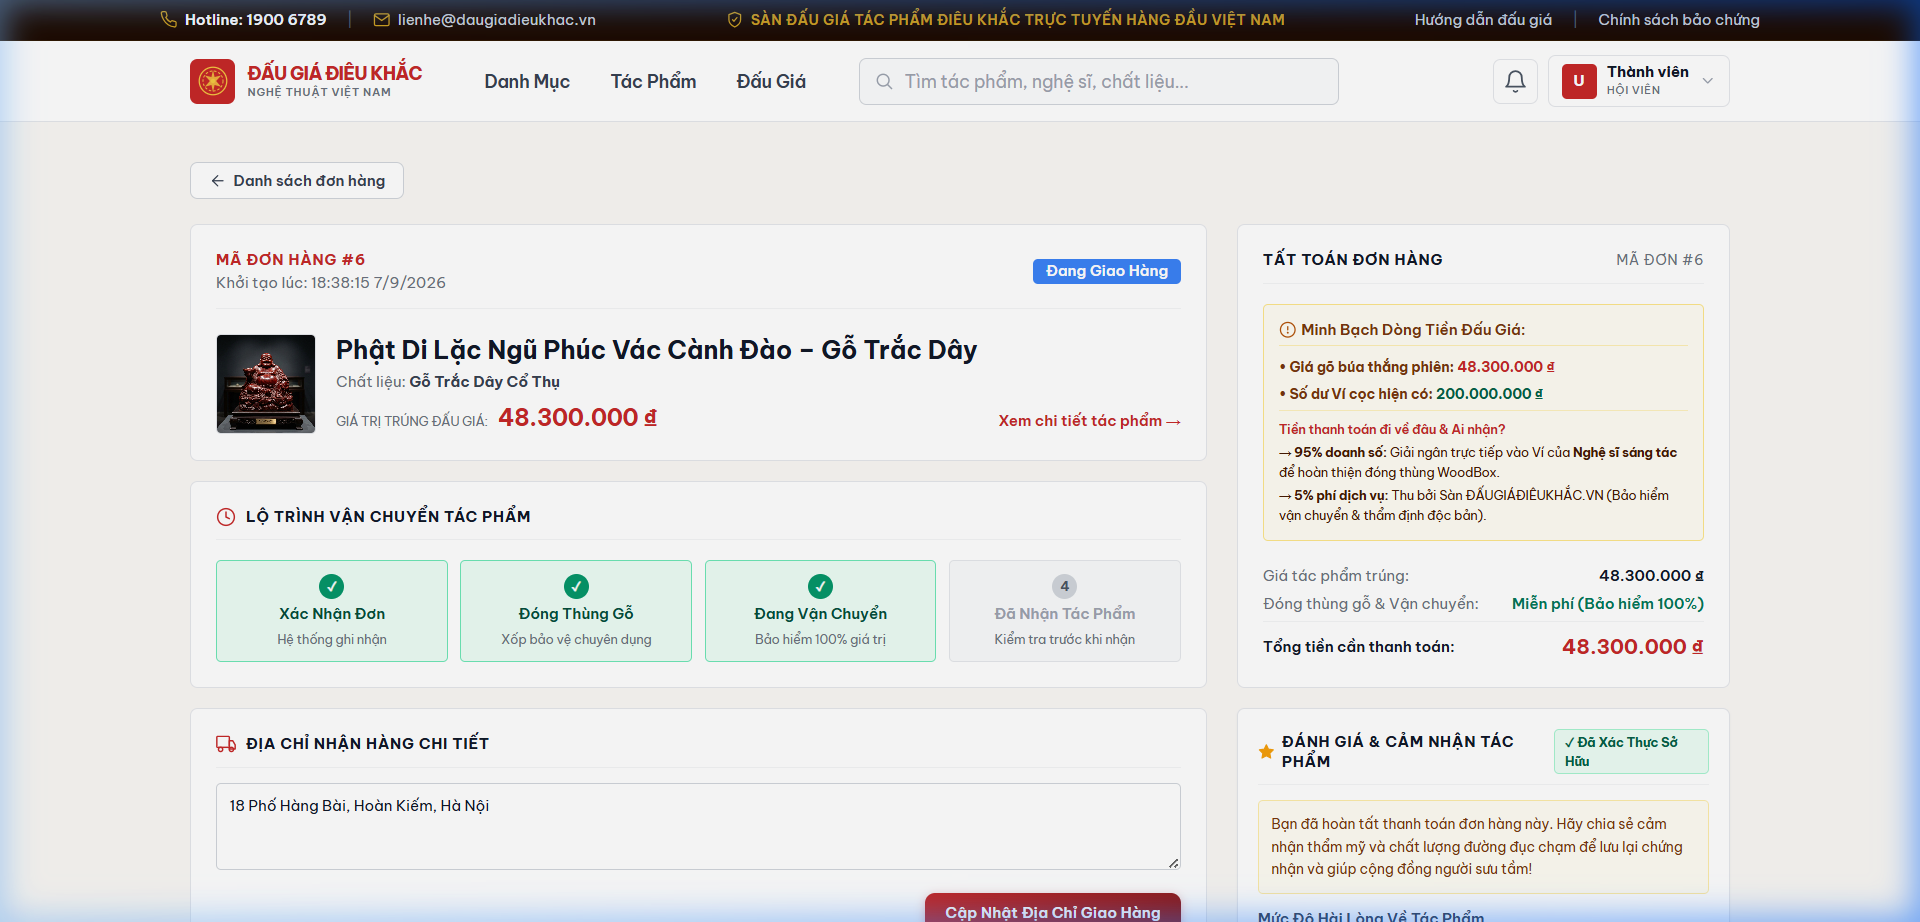This screenshot has height=922, width=1920.
Task: Click the red U user avatar
Action: click(1579, 81)
